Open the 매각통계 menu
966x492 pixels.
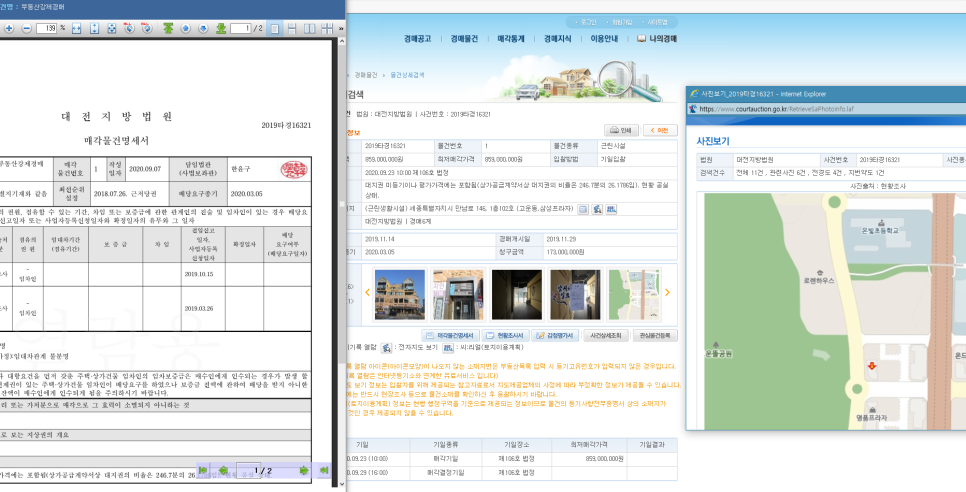tap(511, 39)
